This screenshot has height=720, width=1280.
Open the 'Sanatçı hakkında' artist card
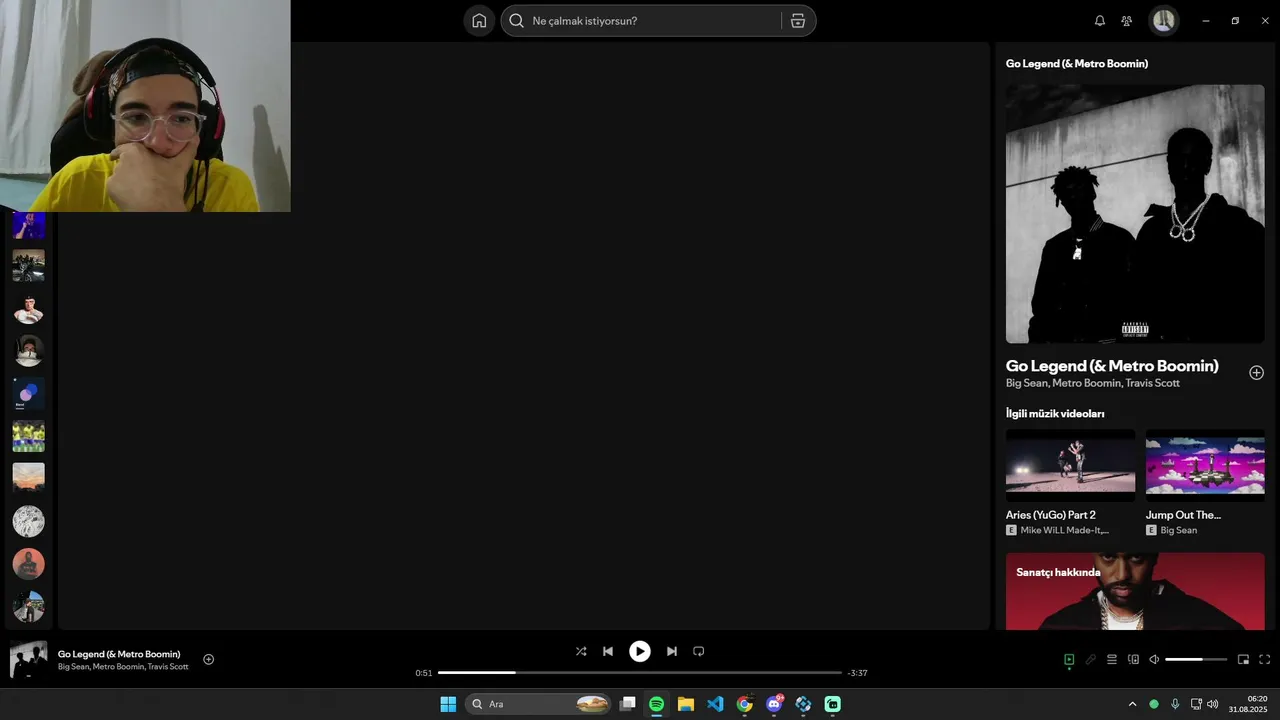point(1135,591)
